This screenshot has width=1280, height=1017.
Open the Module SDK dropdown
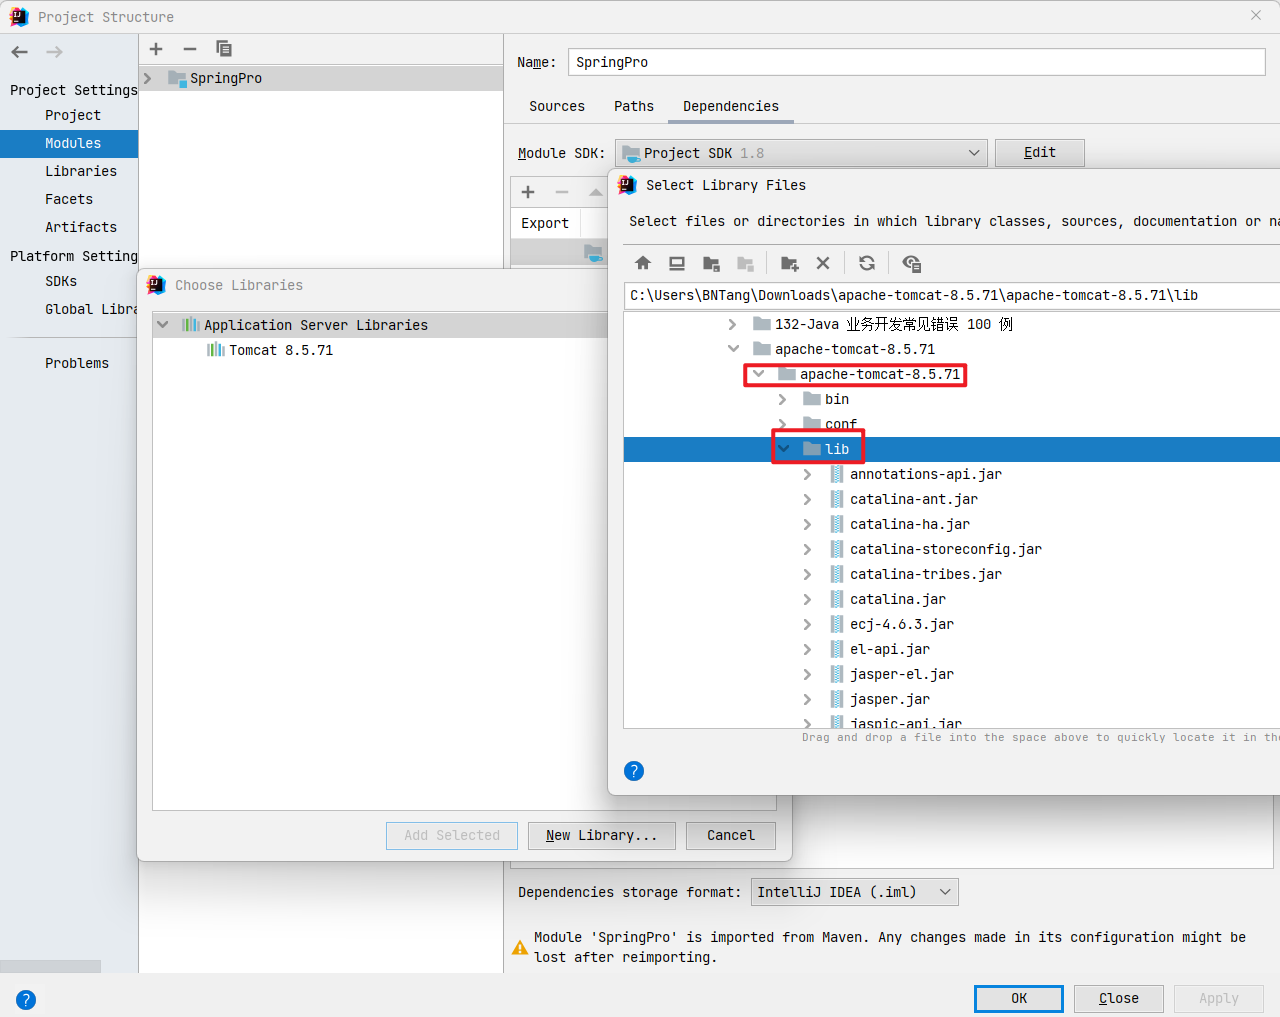(801, 153)
